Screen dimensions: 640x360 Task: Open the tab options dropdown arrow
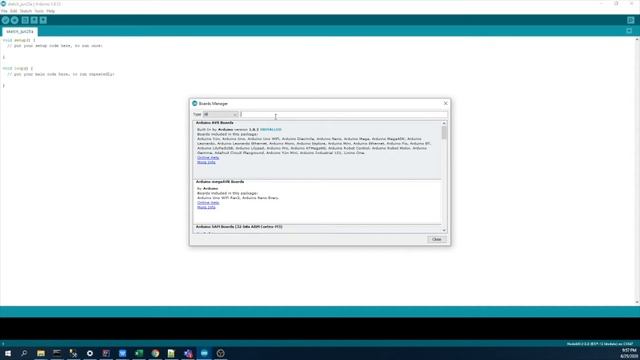click(x=629, y=31)
